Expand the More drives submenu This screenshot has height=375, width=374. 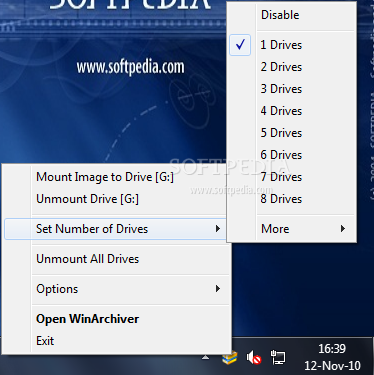(292, 229)
